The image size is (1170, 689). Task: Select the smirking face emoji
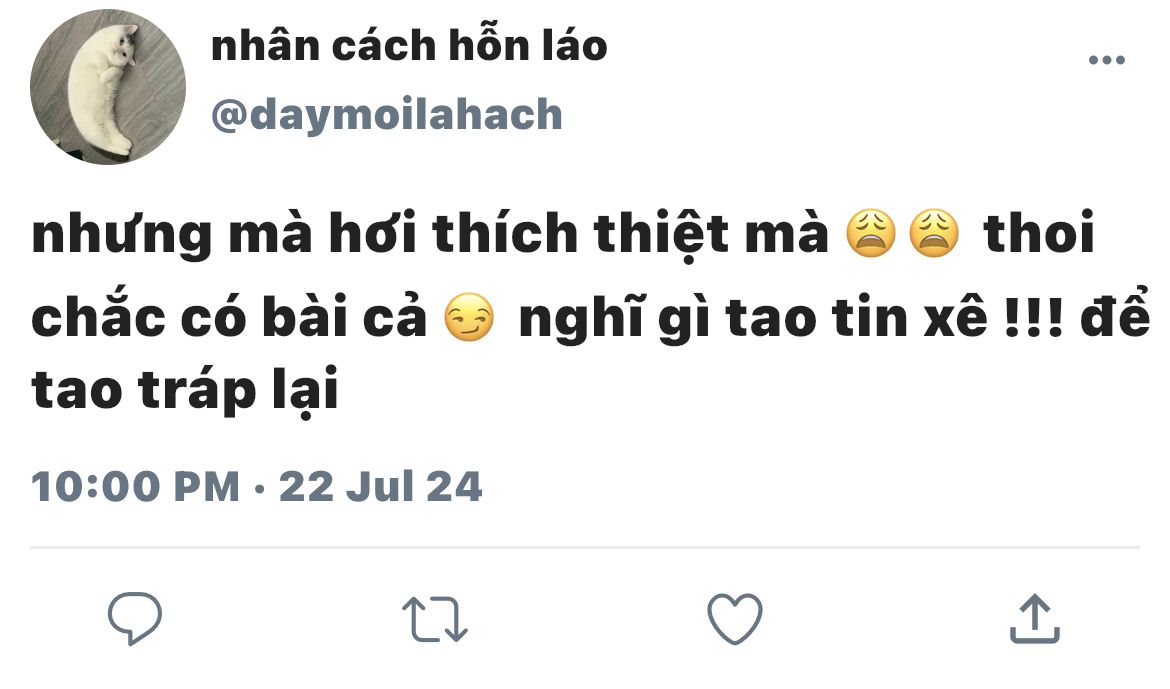[x=469, y=317]
